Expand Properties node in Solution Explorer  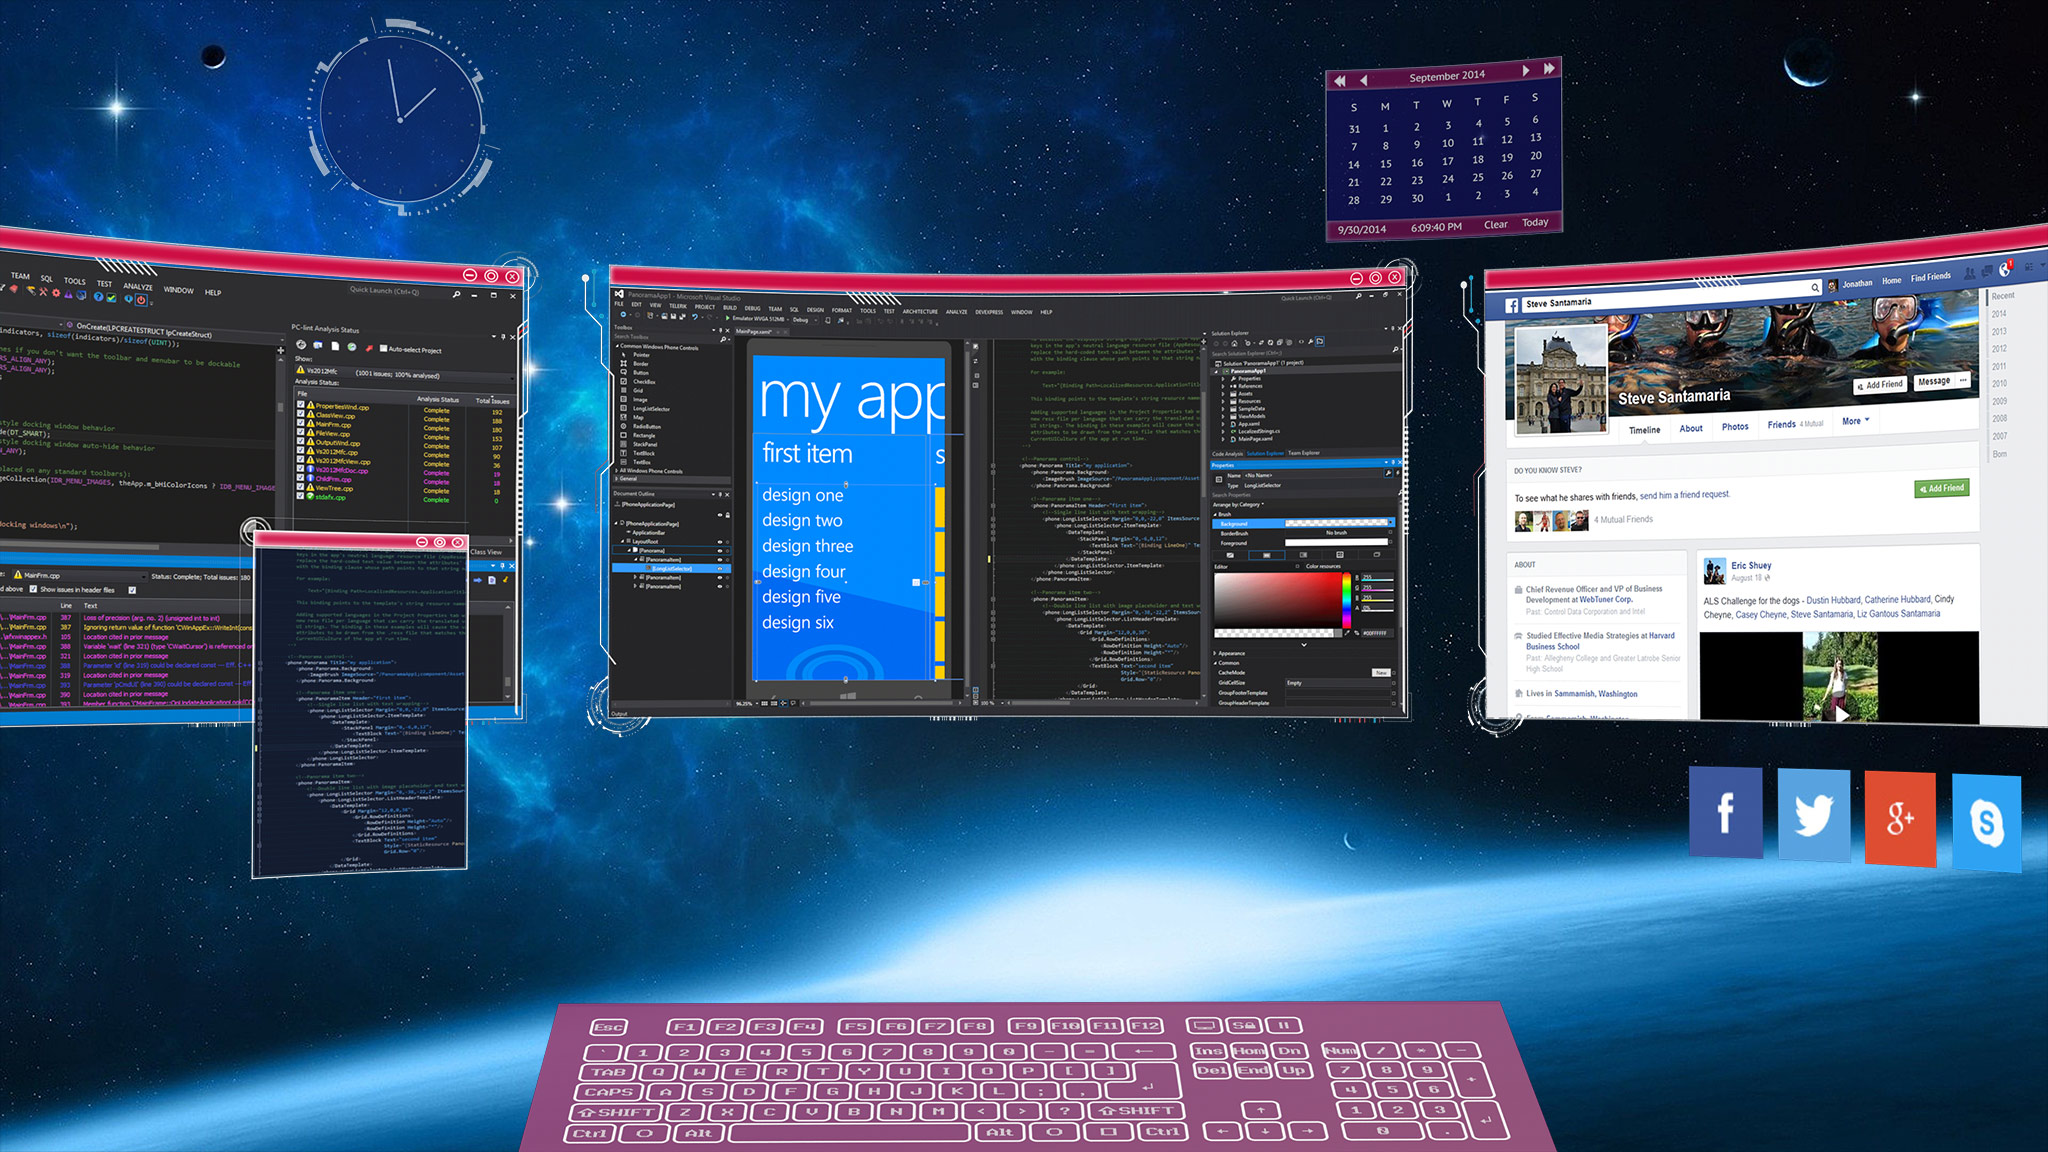1223,379
